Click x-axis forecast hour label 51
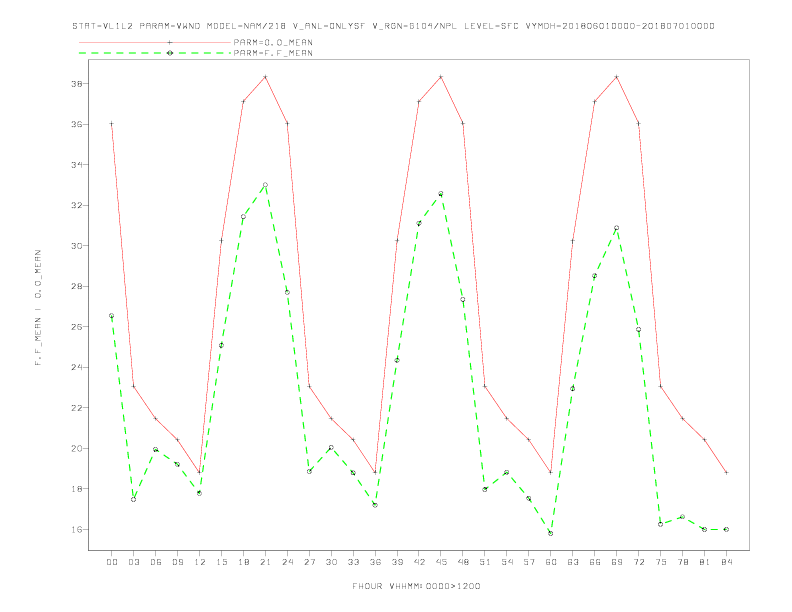 click(x=485, y=562)
